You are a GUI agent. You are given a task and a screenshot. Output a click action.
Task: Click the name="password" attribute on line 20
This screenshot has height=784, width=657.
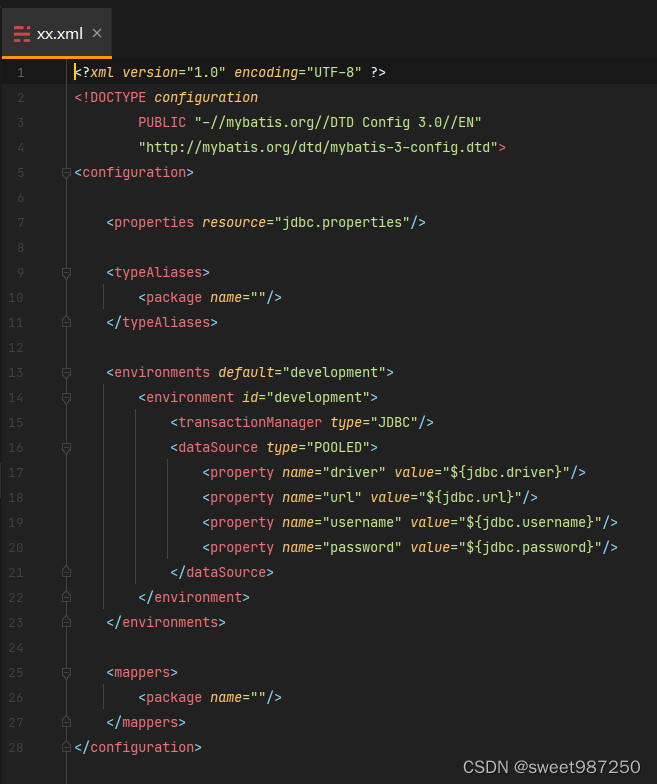click(x=342, y=548)
